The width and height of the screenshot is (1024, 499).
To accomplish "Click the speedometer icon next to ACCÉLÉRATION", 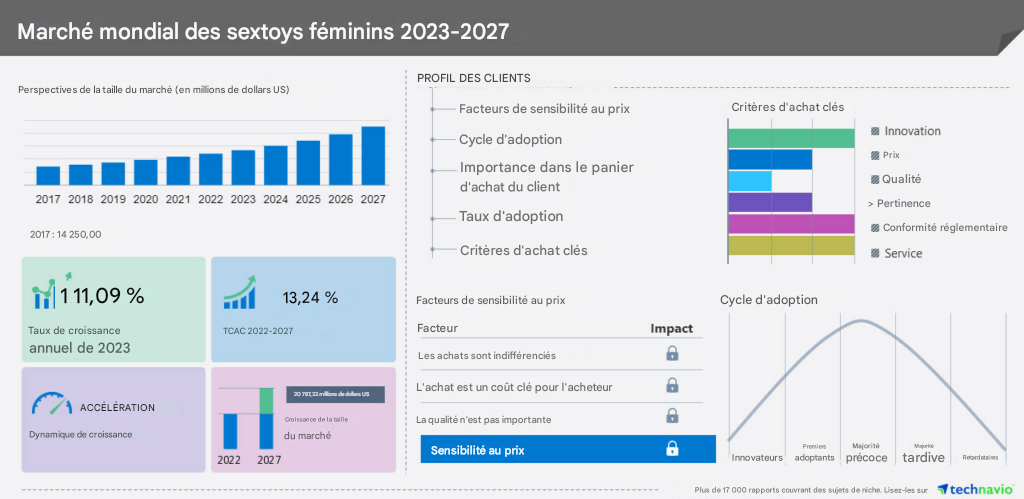I will (51, 405).
